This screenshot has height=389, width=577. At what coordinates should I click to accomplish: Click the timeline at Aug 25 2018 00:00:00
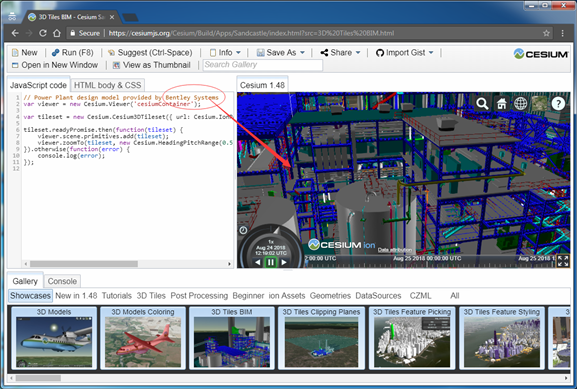pos(426,259)
